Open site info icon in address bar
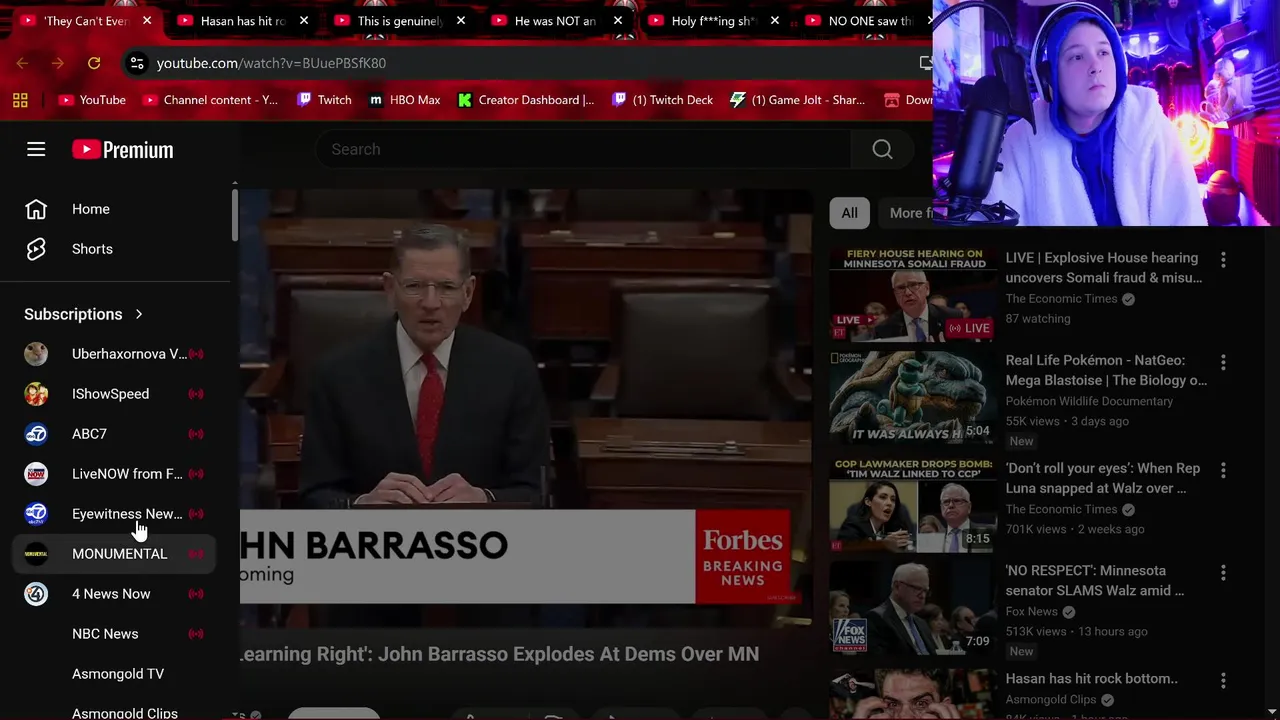Screen dimensions: 1280x720 (137, 63)
